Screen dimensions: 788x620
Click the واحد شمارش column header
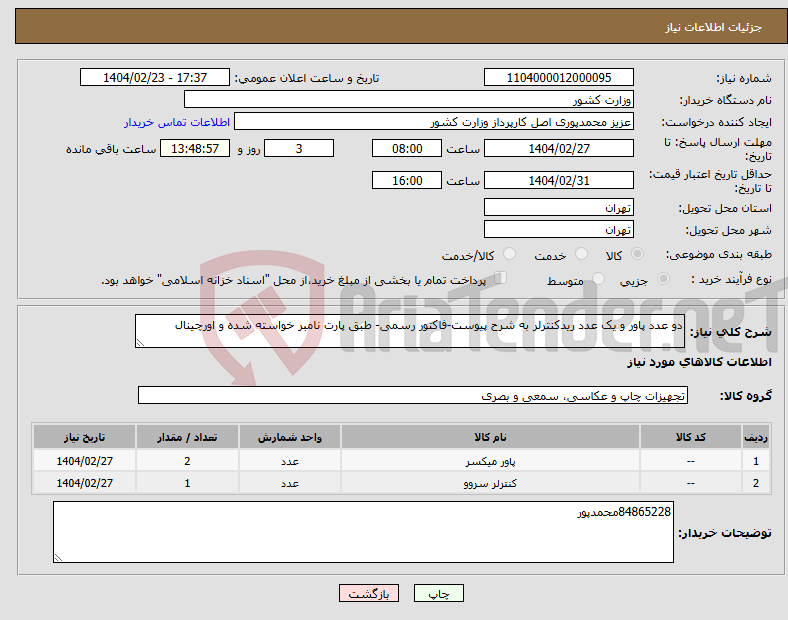click(290, 437)
